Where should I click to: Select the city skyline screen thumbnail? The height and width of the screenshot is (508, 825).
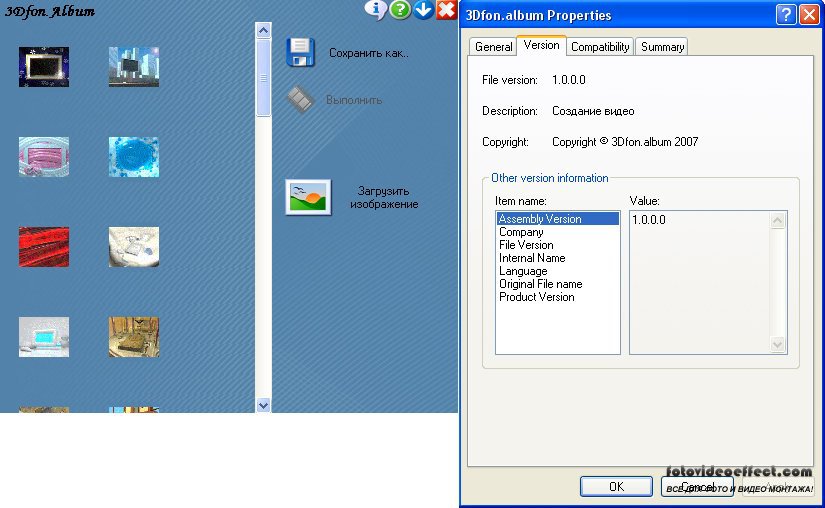[134, 67]
